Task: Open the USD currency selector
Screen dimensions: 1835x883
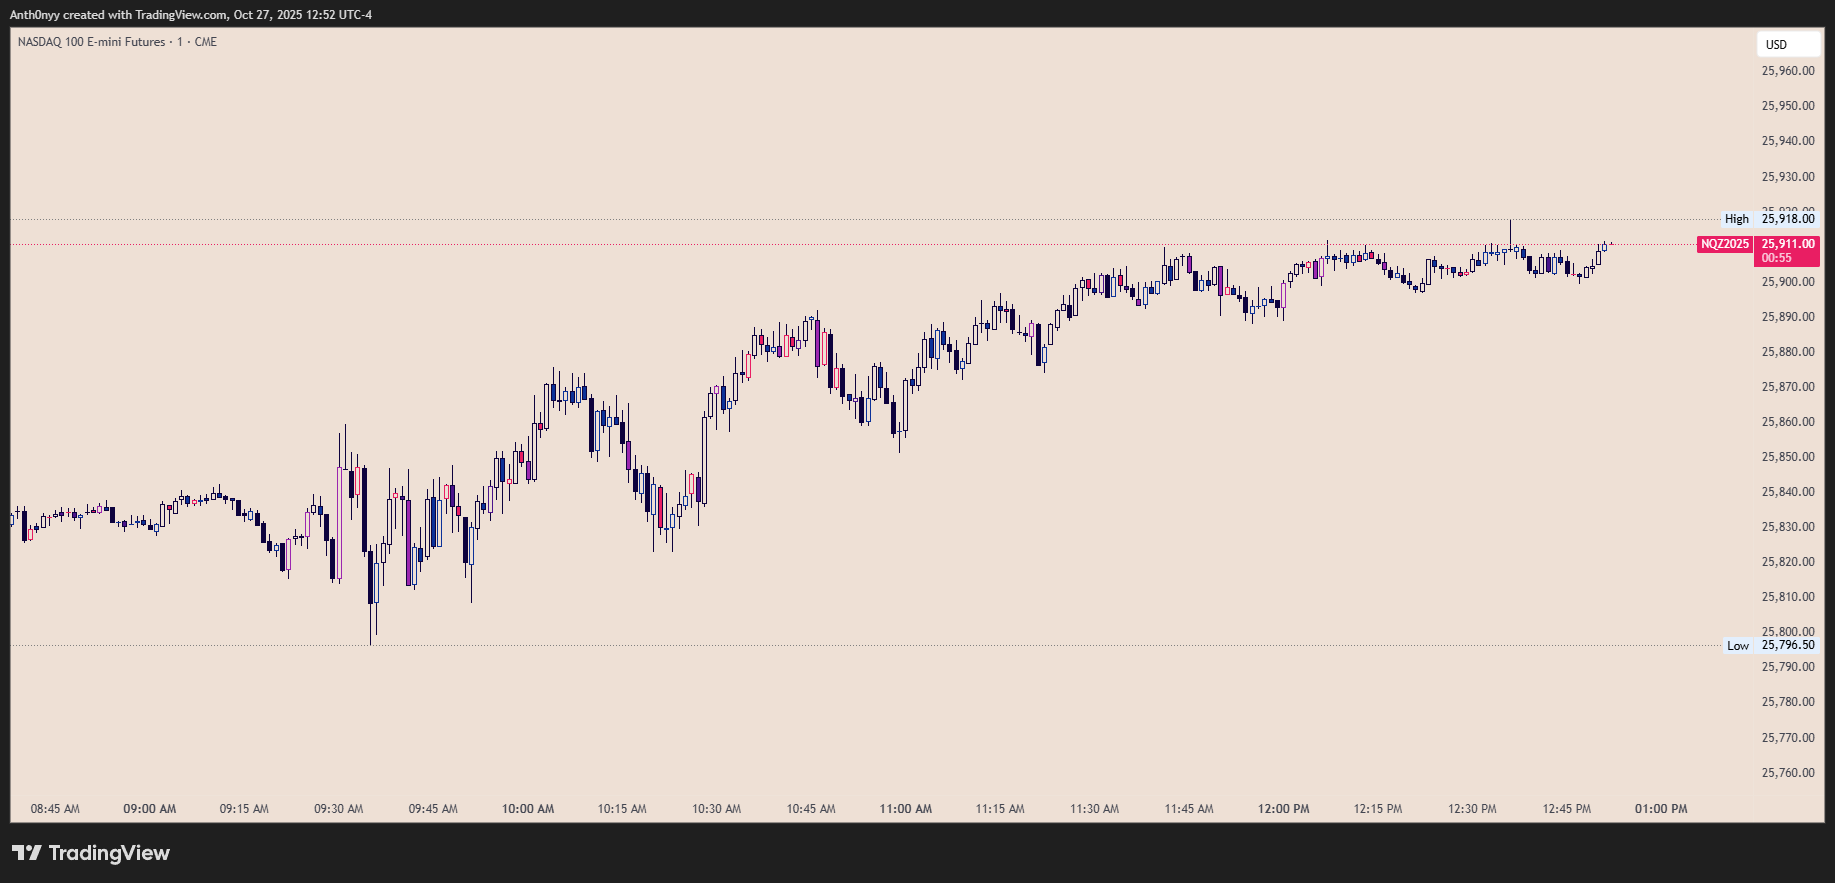Action: [x=1776, y=44]
